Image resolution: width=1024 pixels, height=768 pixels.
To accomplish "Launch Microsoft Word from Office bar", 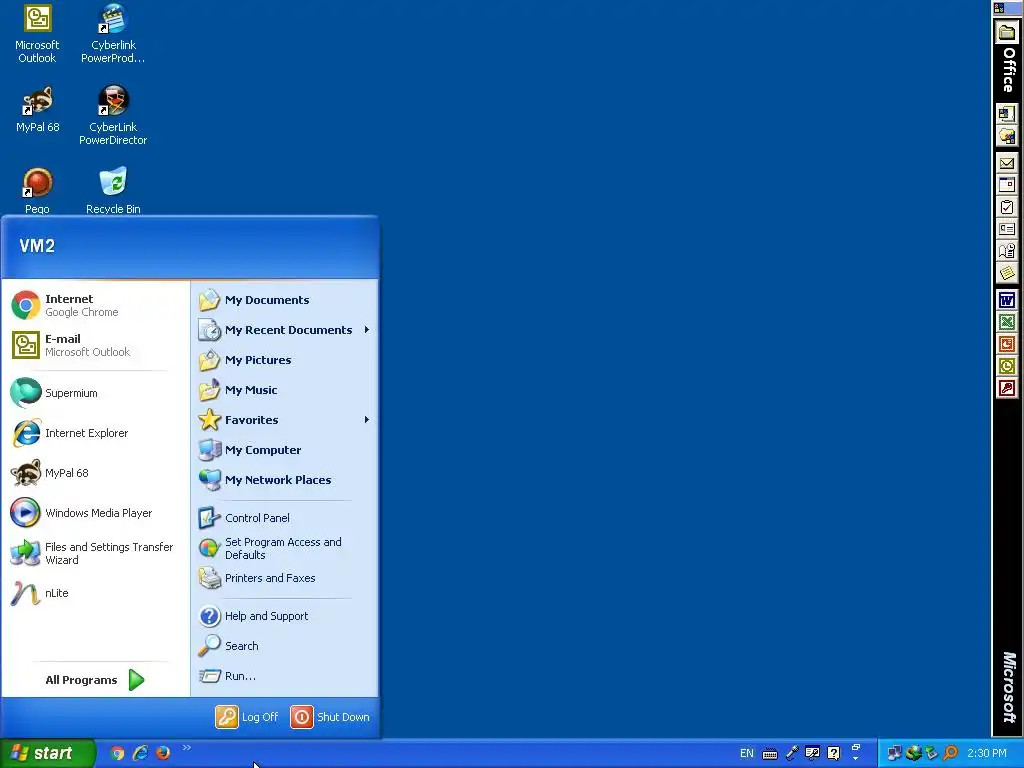I will (1006, 300).
